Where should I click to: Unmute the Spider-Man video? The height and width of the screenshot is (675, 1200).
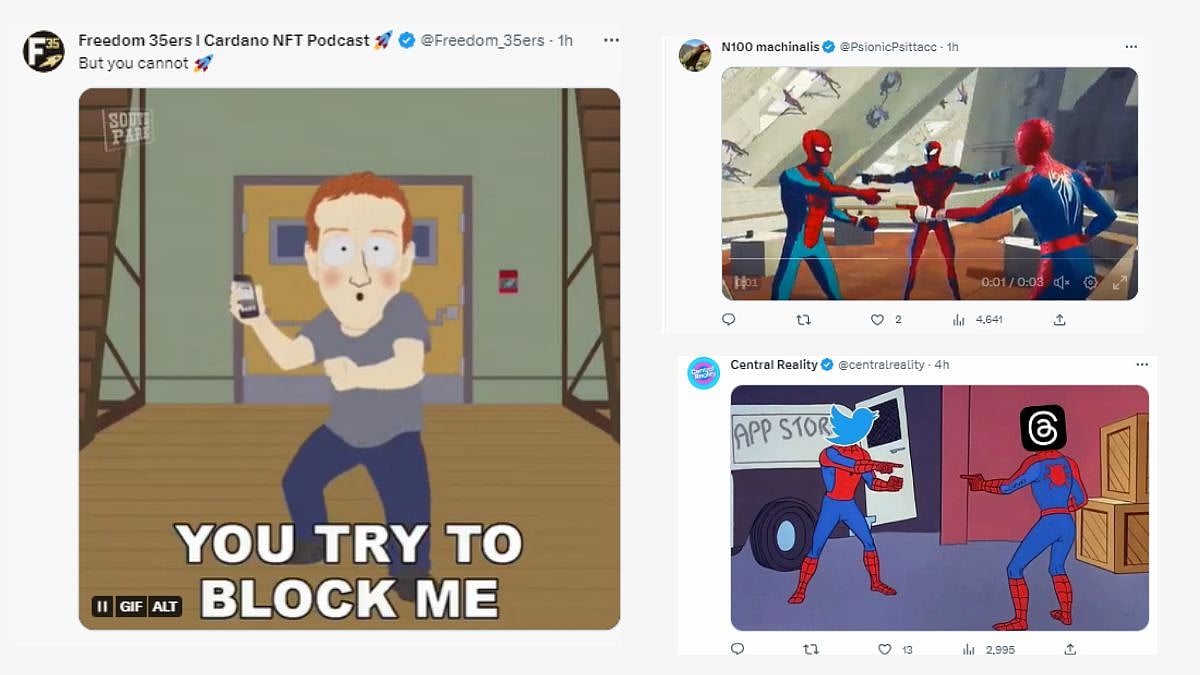pos(1061,283)
